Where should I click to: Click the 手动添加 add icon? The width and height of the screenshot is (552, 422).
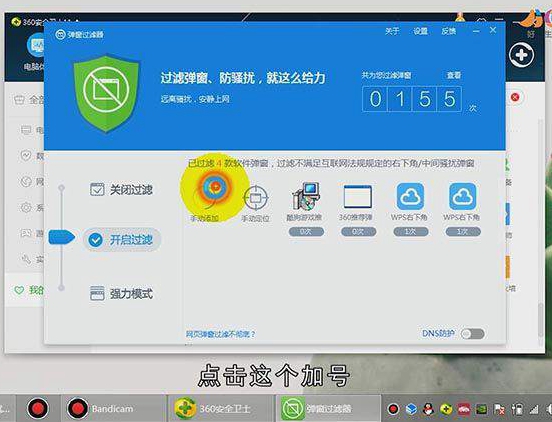214,189
